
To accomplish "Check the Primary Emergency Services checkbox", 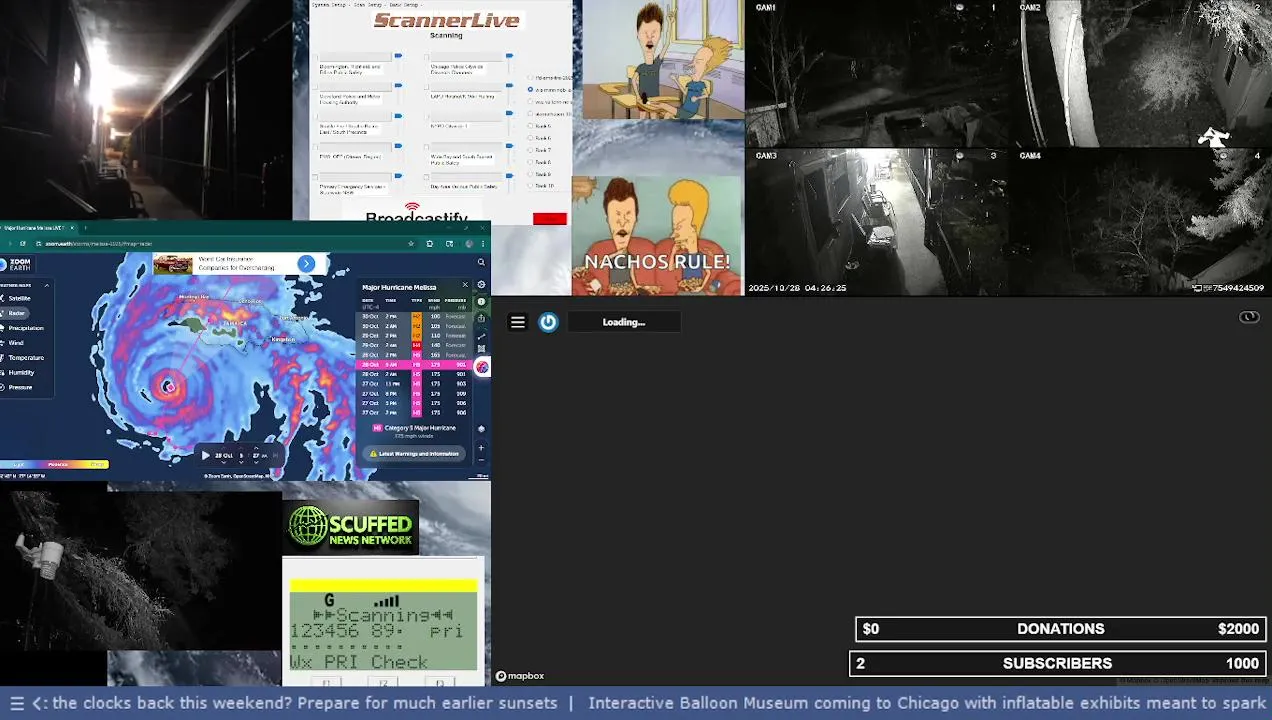I will click(x=315, y=177).
